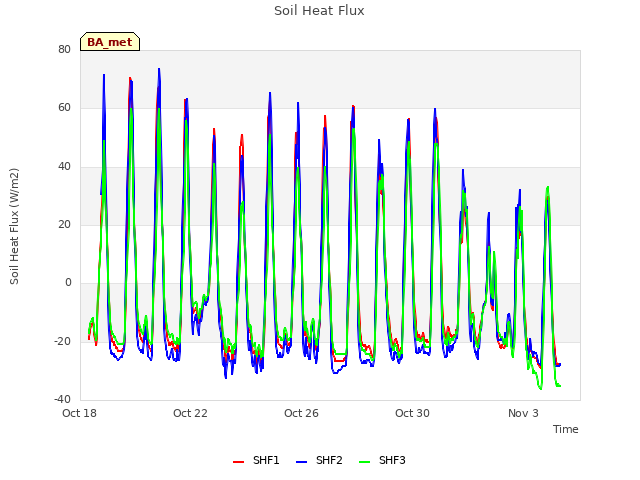Select the Soil Heat Flux chart title
This screenshot has height=480, width=640.
[319, 11]
